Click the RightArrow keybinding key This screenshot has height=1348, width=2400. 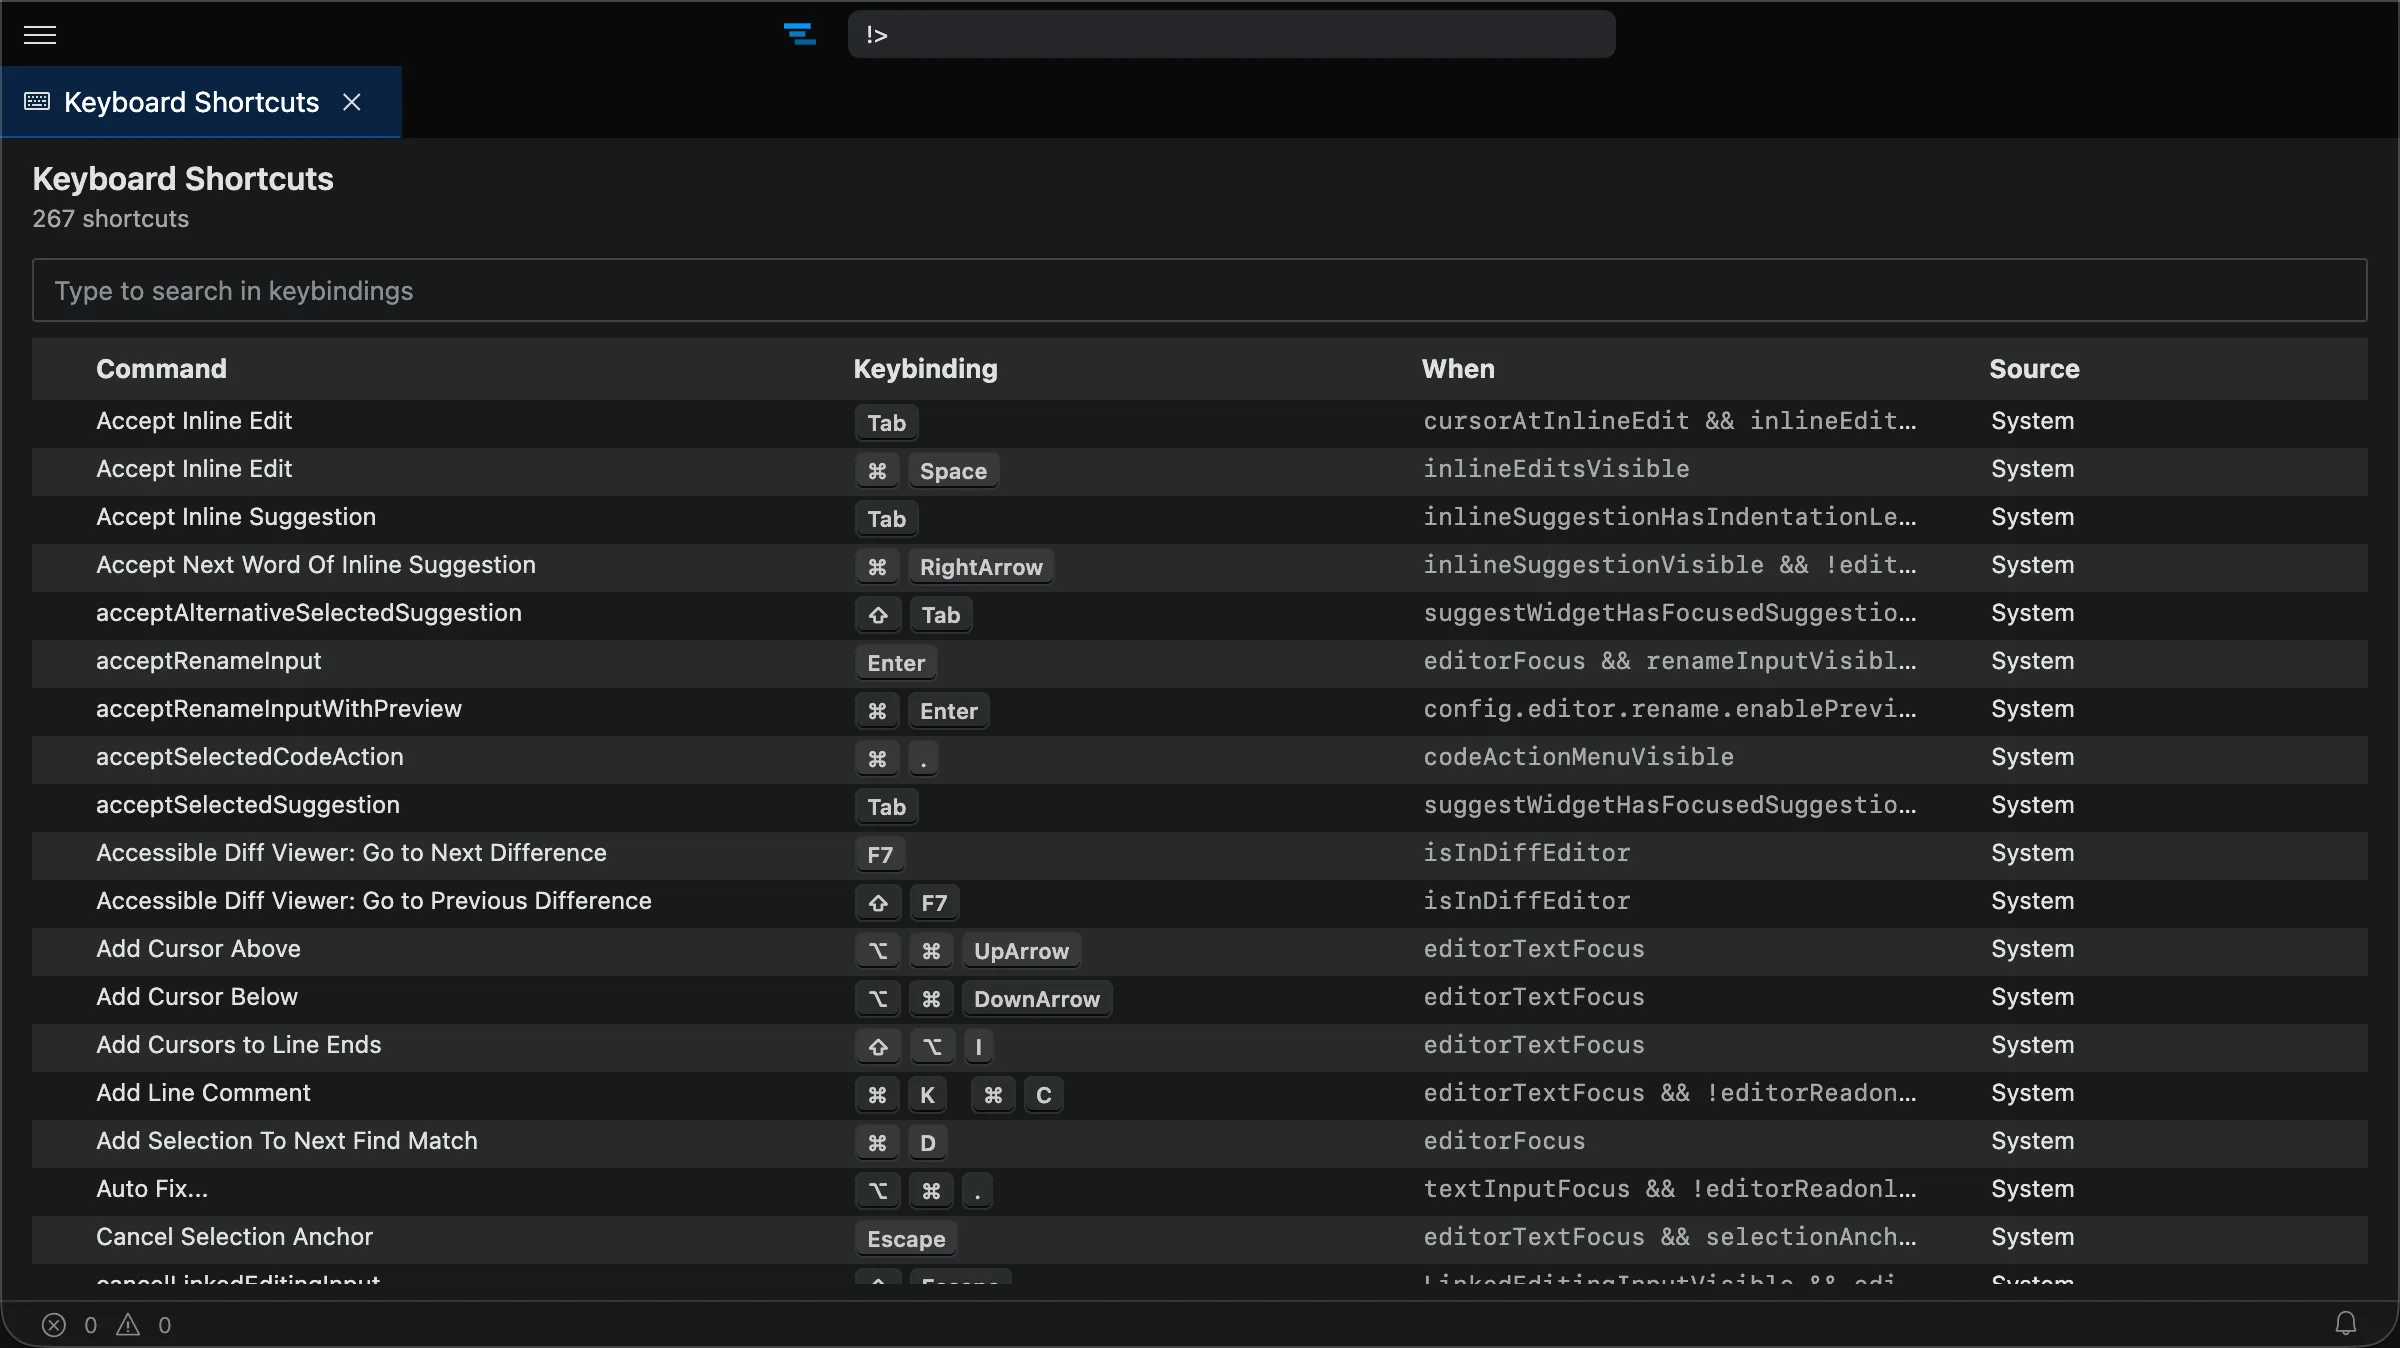click(x=981, y=567)
